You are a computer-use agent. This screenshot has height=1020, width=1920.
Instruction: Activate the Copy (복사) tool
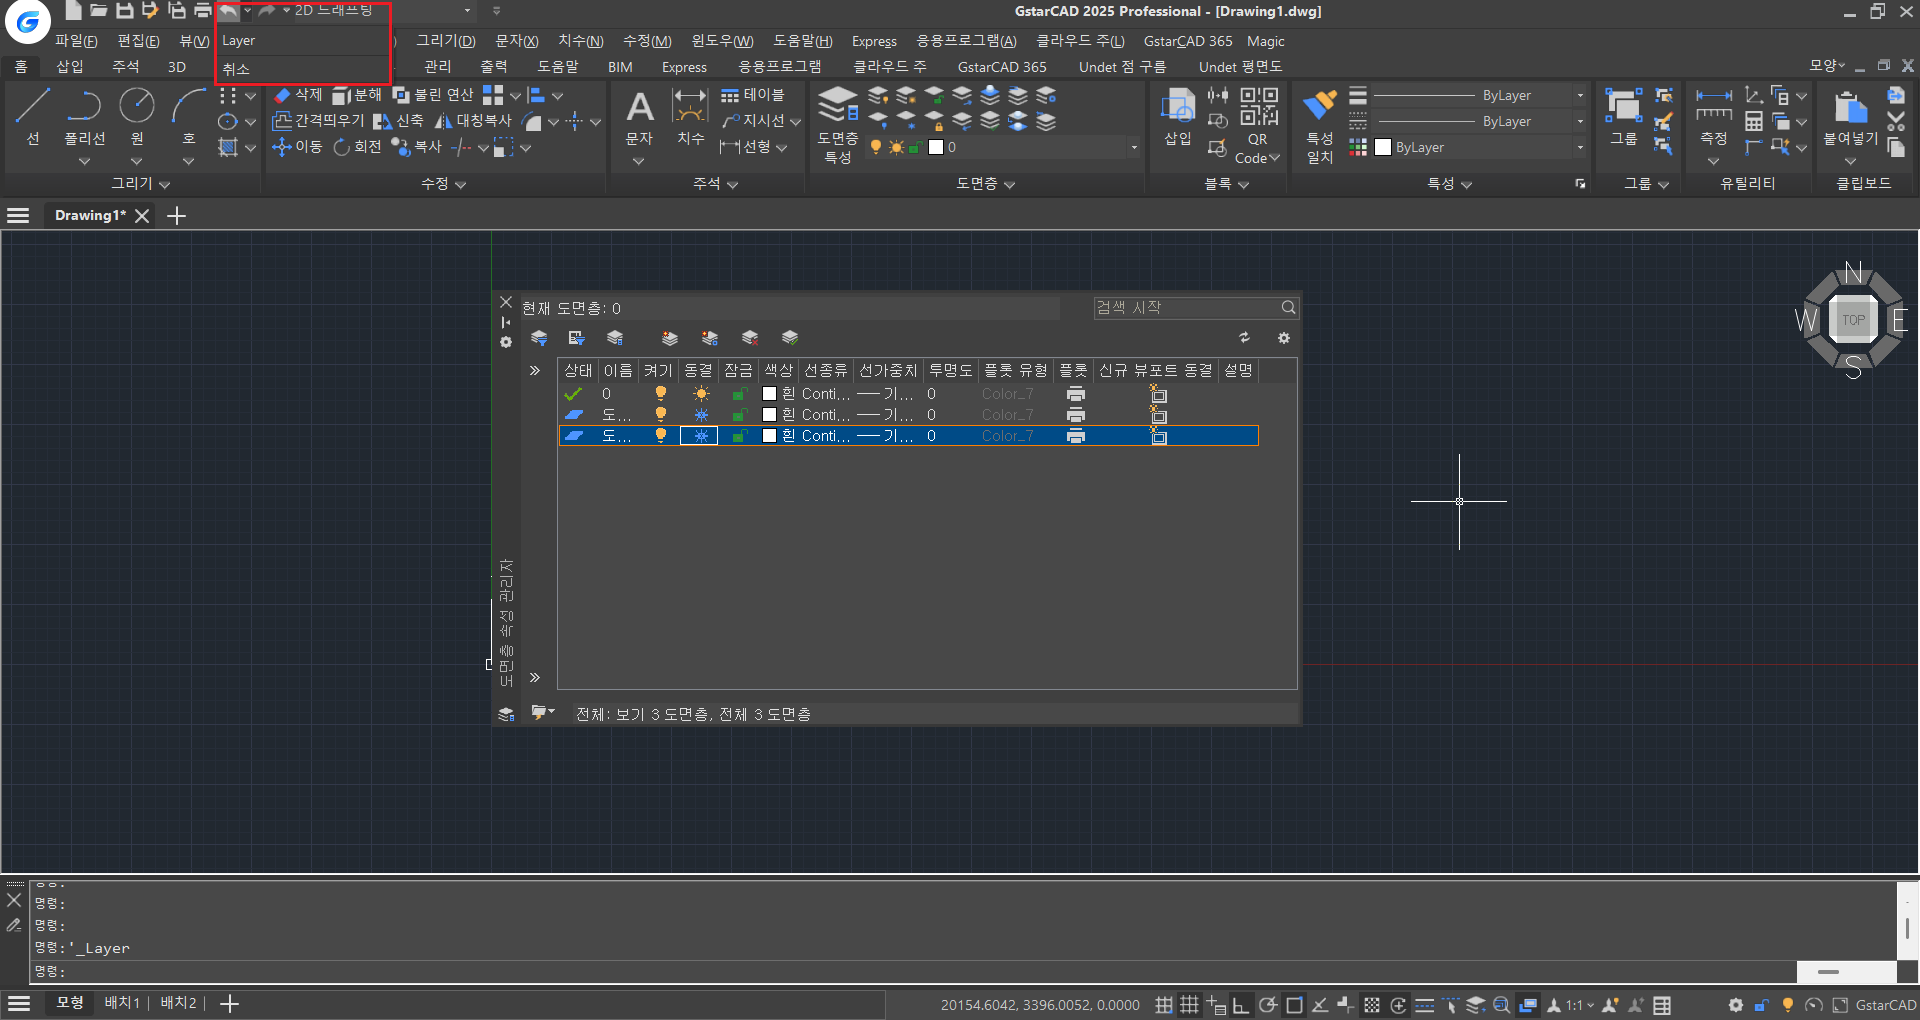click(x=416, y=147)
